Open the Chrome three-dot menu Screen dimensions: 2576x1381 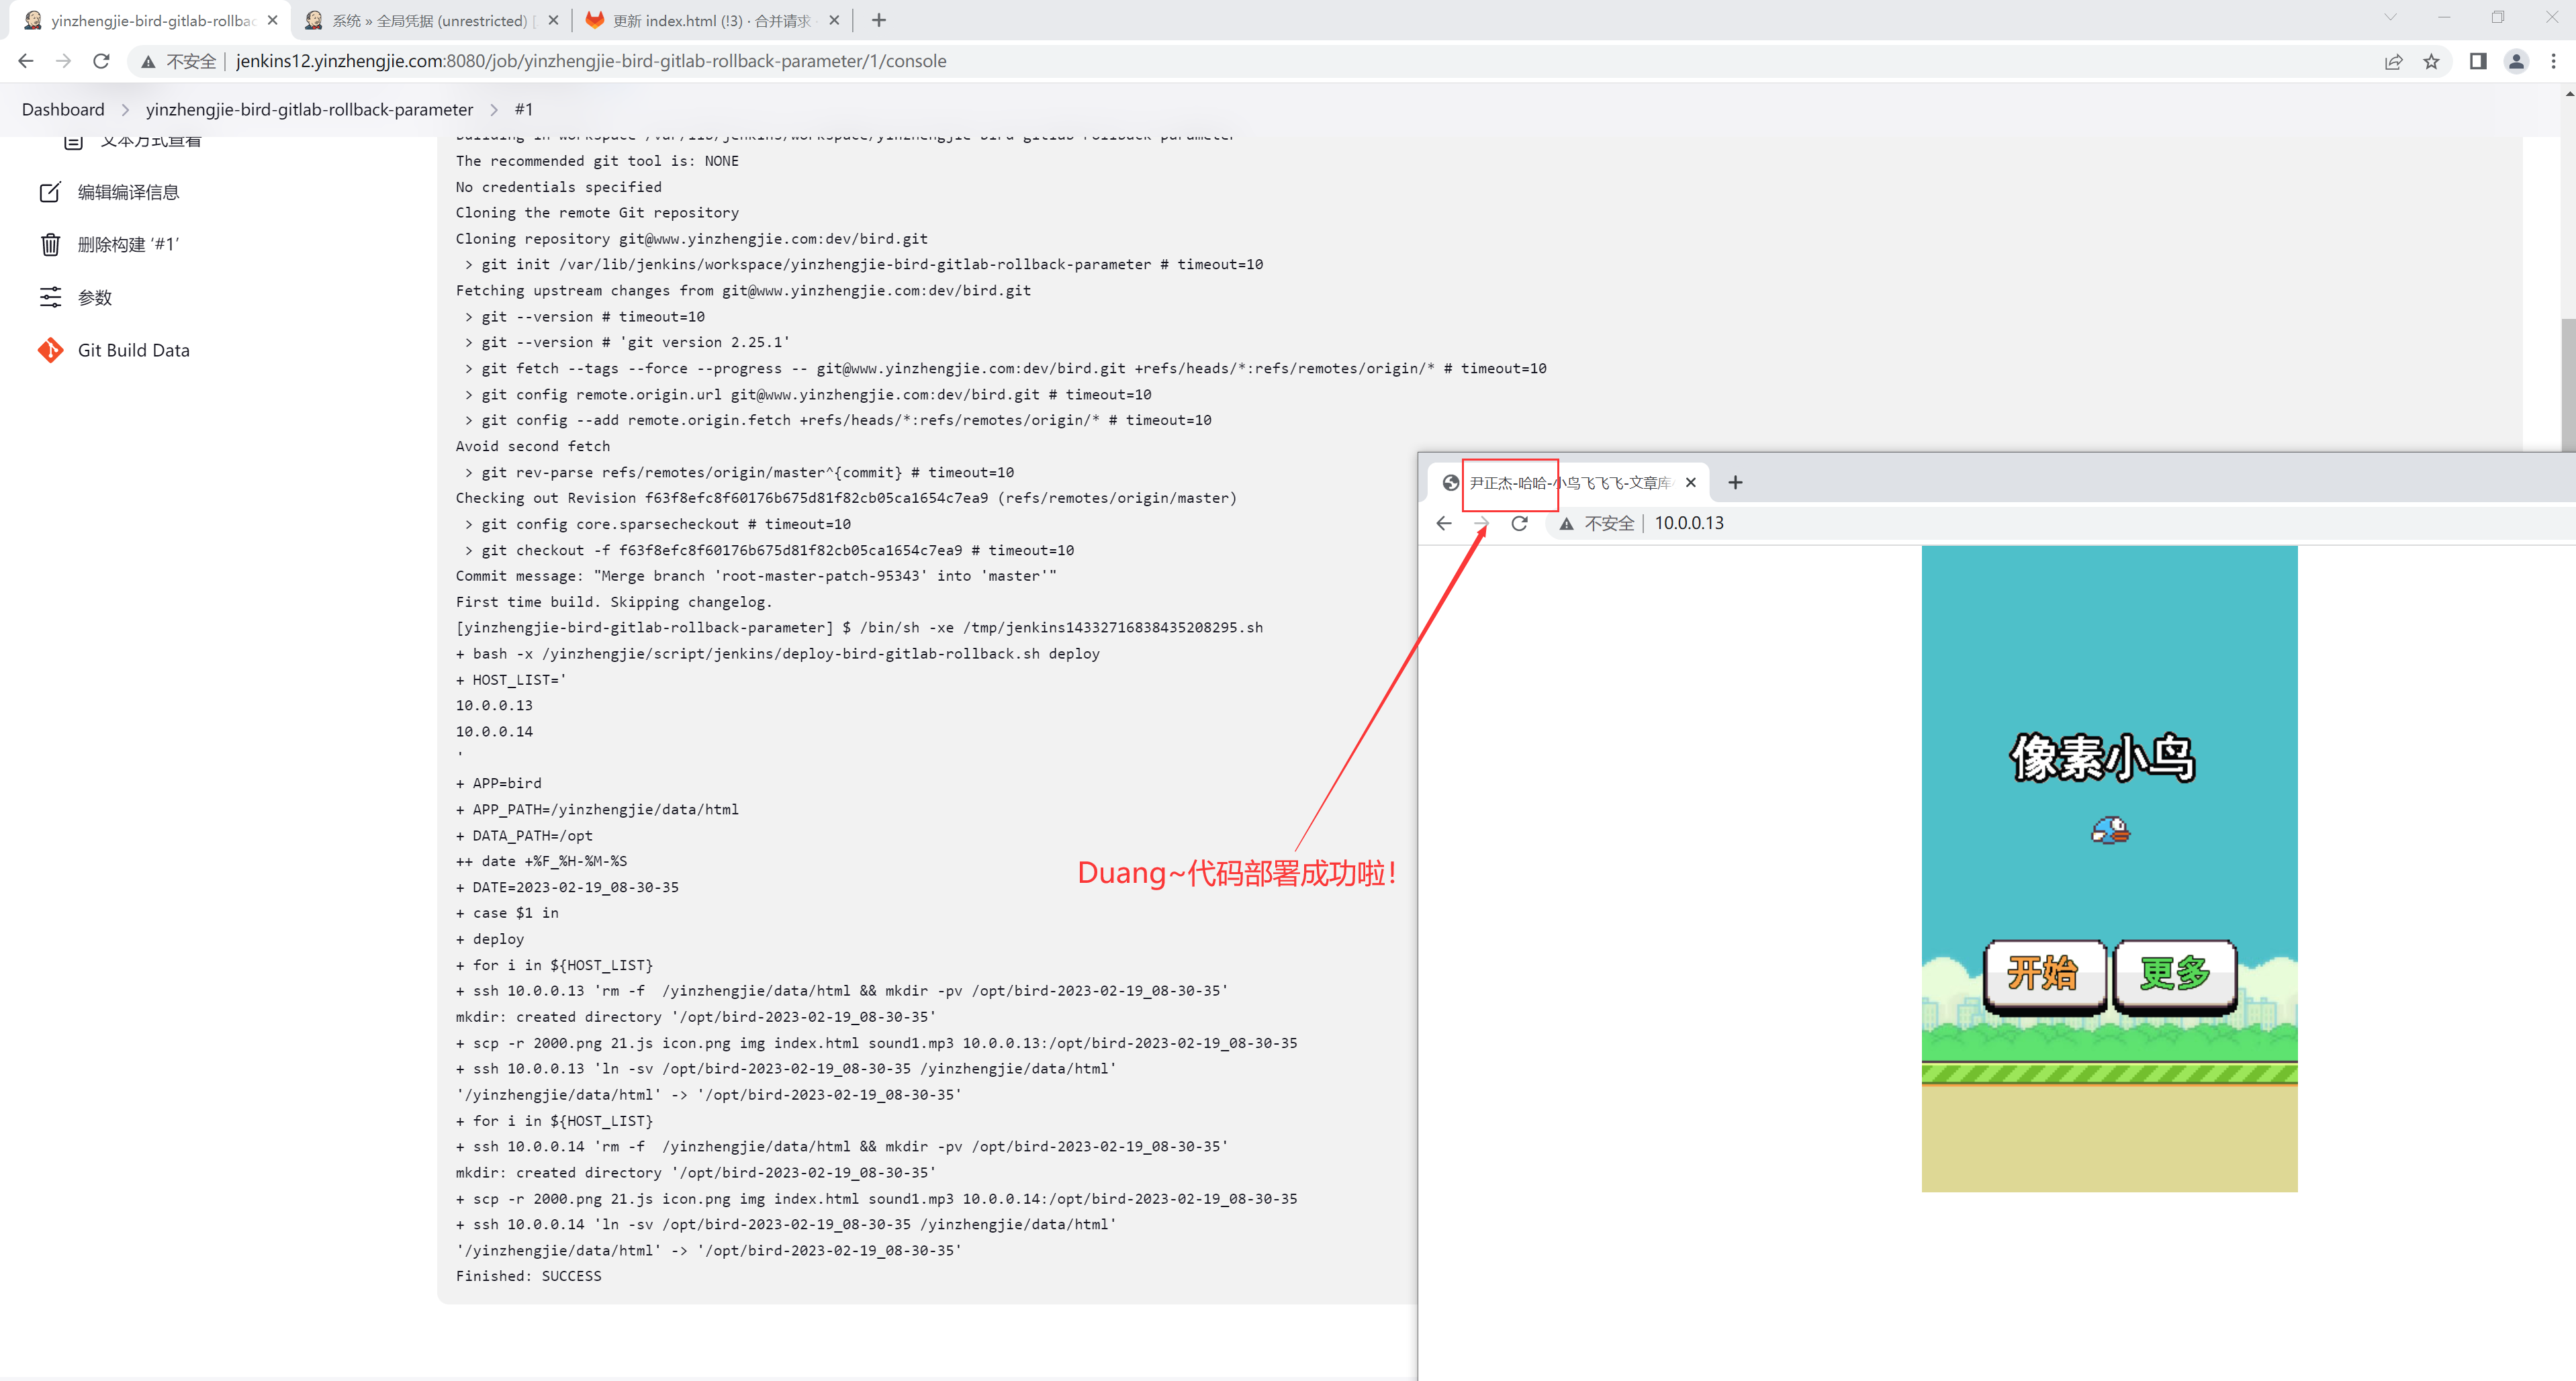2553,61
